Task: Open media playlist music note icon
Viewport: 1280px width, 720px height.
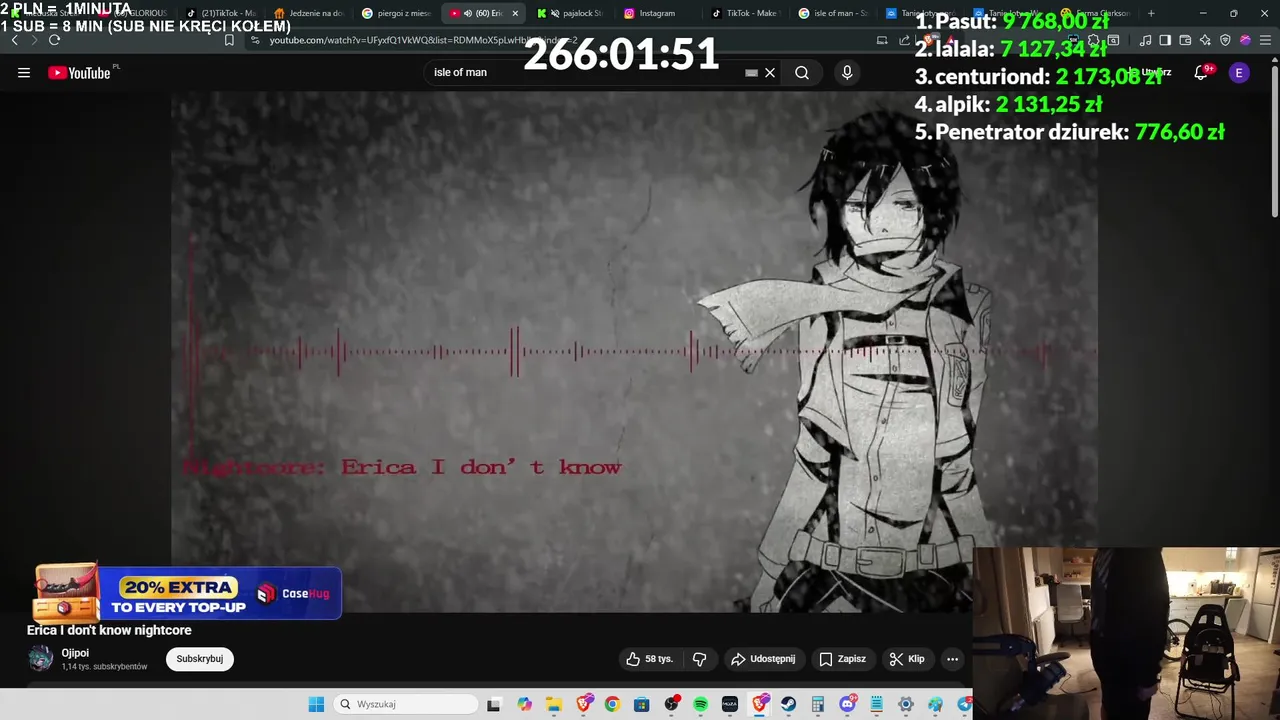Action: click(x=1145, y=40)
